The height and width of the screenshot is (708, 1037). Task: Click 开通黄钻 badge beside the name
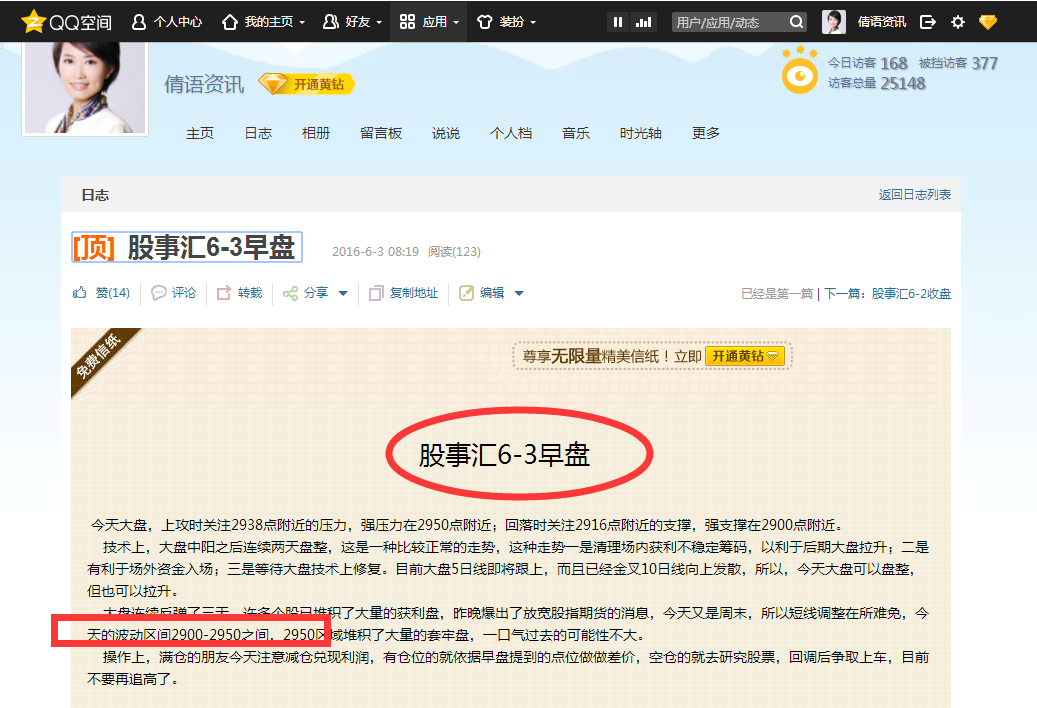point(307,84)
